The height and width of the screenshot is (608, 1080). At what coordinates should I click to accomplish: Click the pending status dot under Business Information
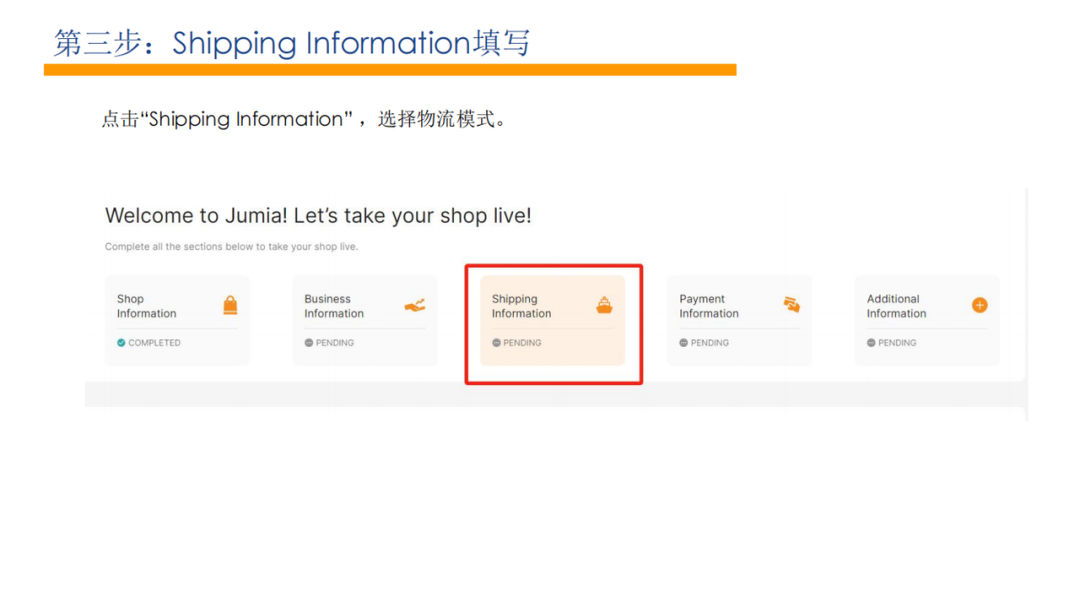click(309, 343)
